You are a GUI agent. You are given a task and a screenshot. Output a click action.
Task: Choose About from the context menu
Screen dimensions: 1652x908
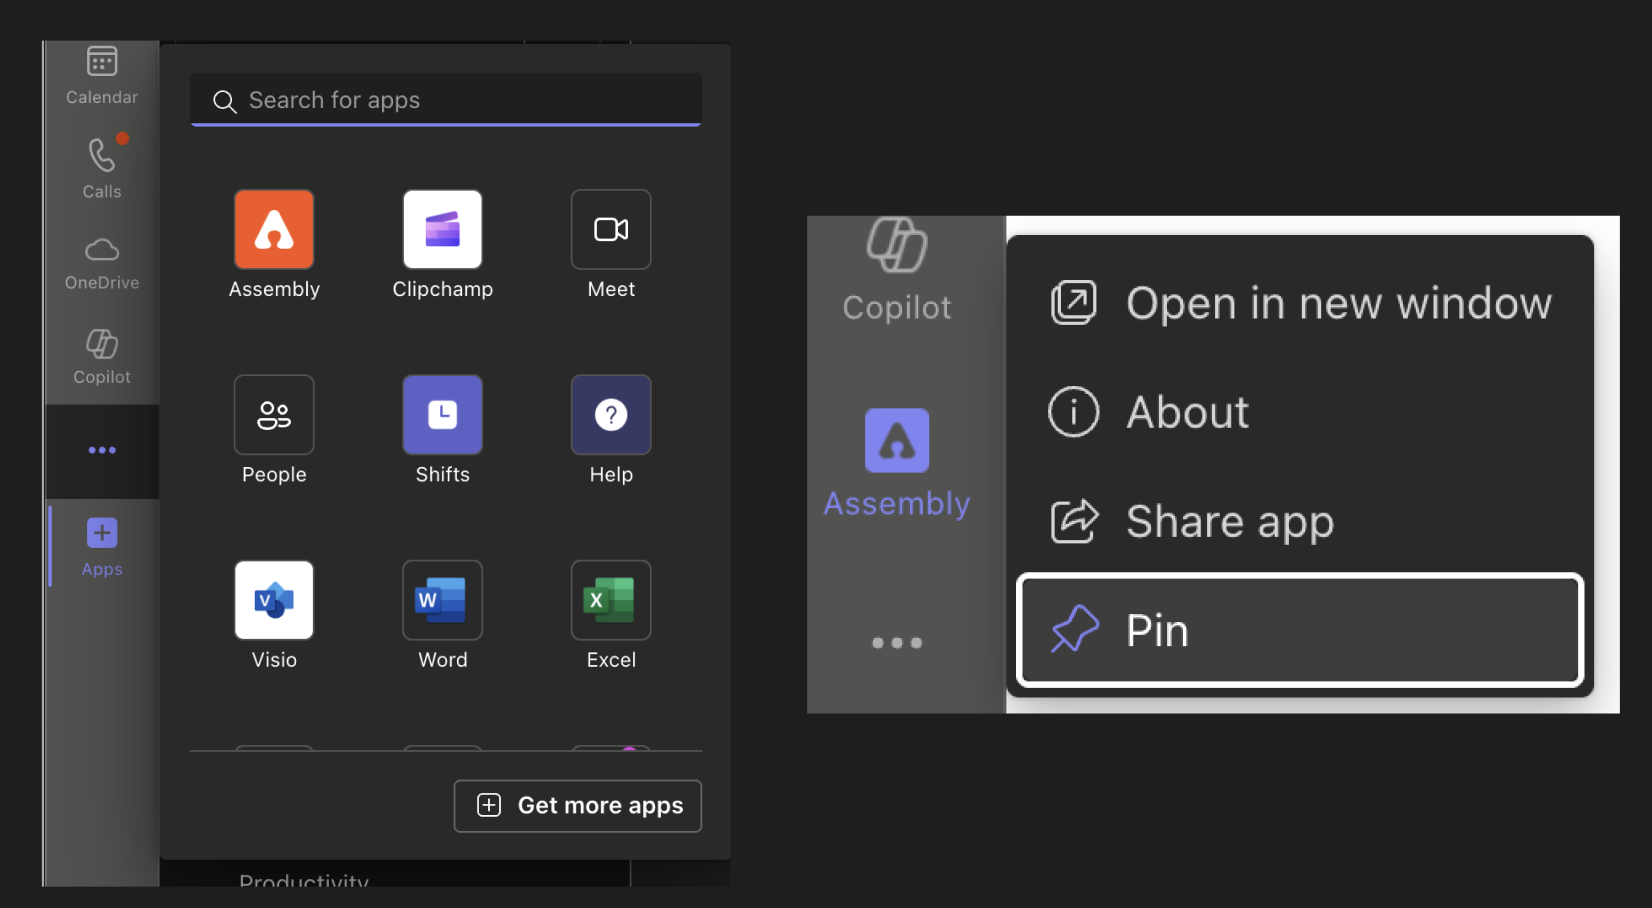click(1300, 412)
